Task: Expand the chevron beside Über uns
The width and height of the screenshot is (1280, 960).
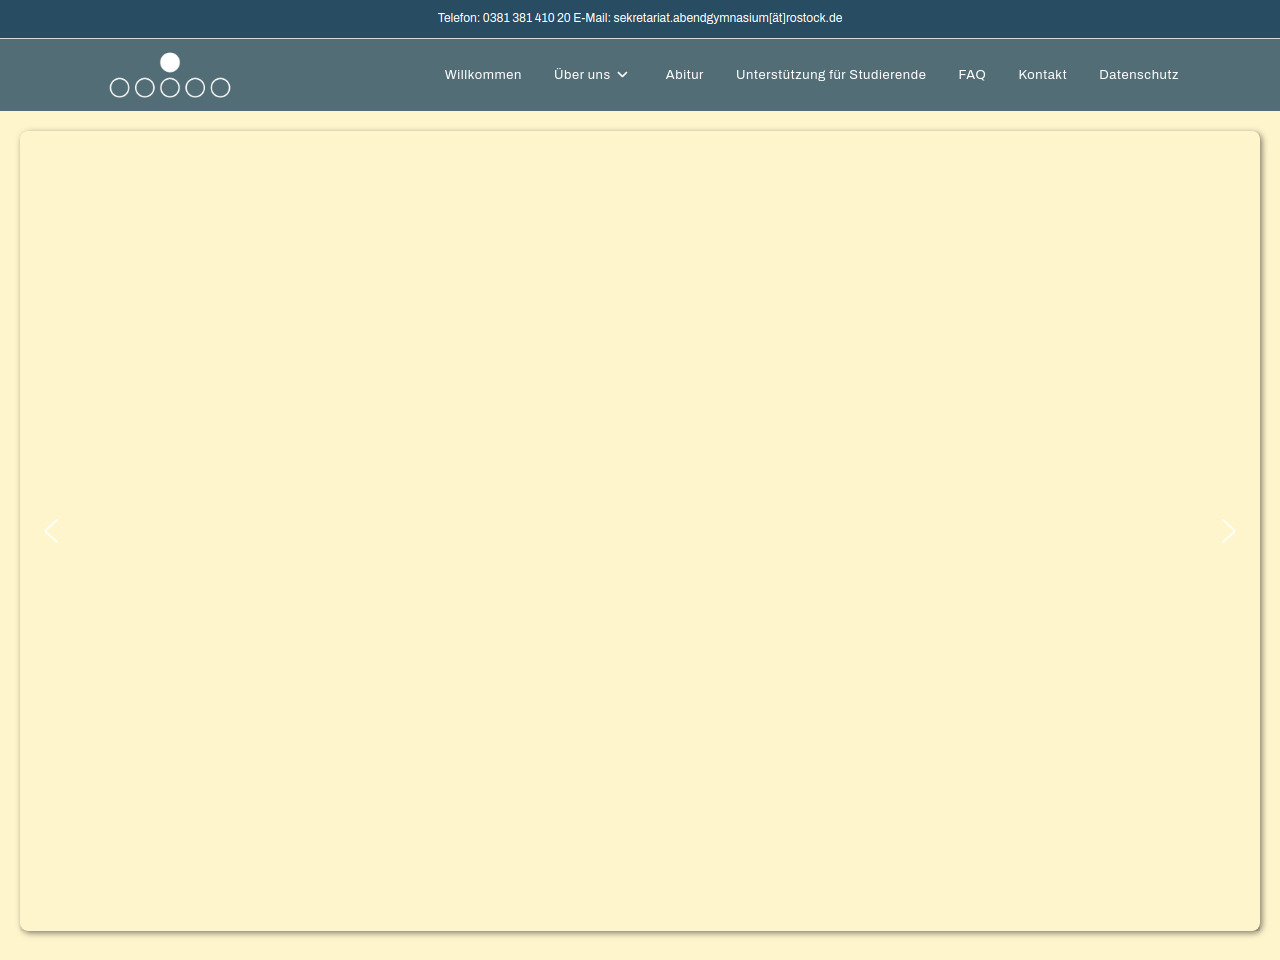Action: [623, 75]
